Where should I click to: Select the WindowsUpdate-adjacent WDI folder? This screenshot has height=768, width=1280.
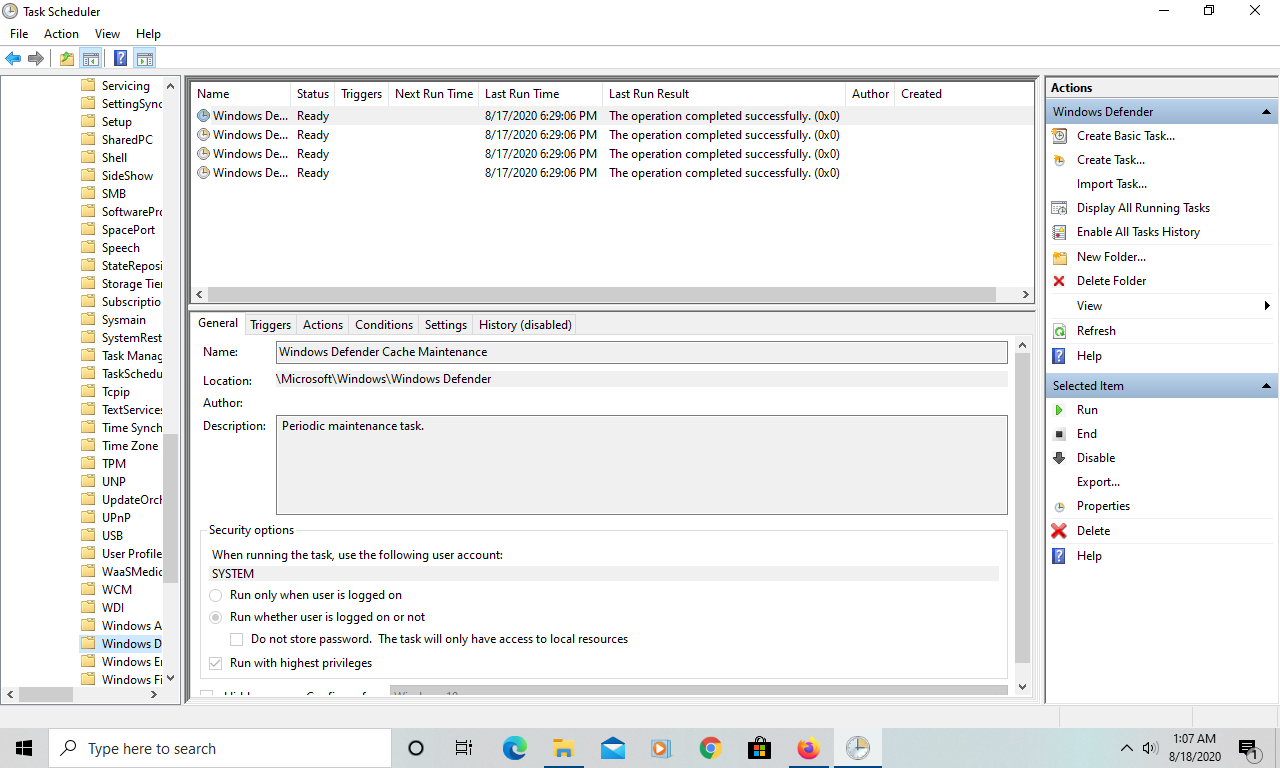tap(113, 608)
